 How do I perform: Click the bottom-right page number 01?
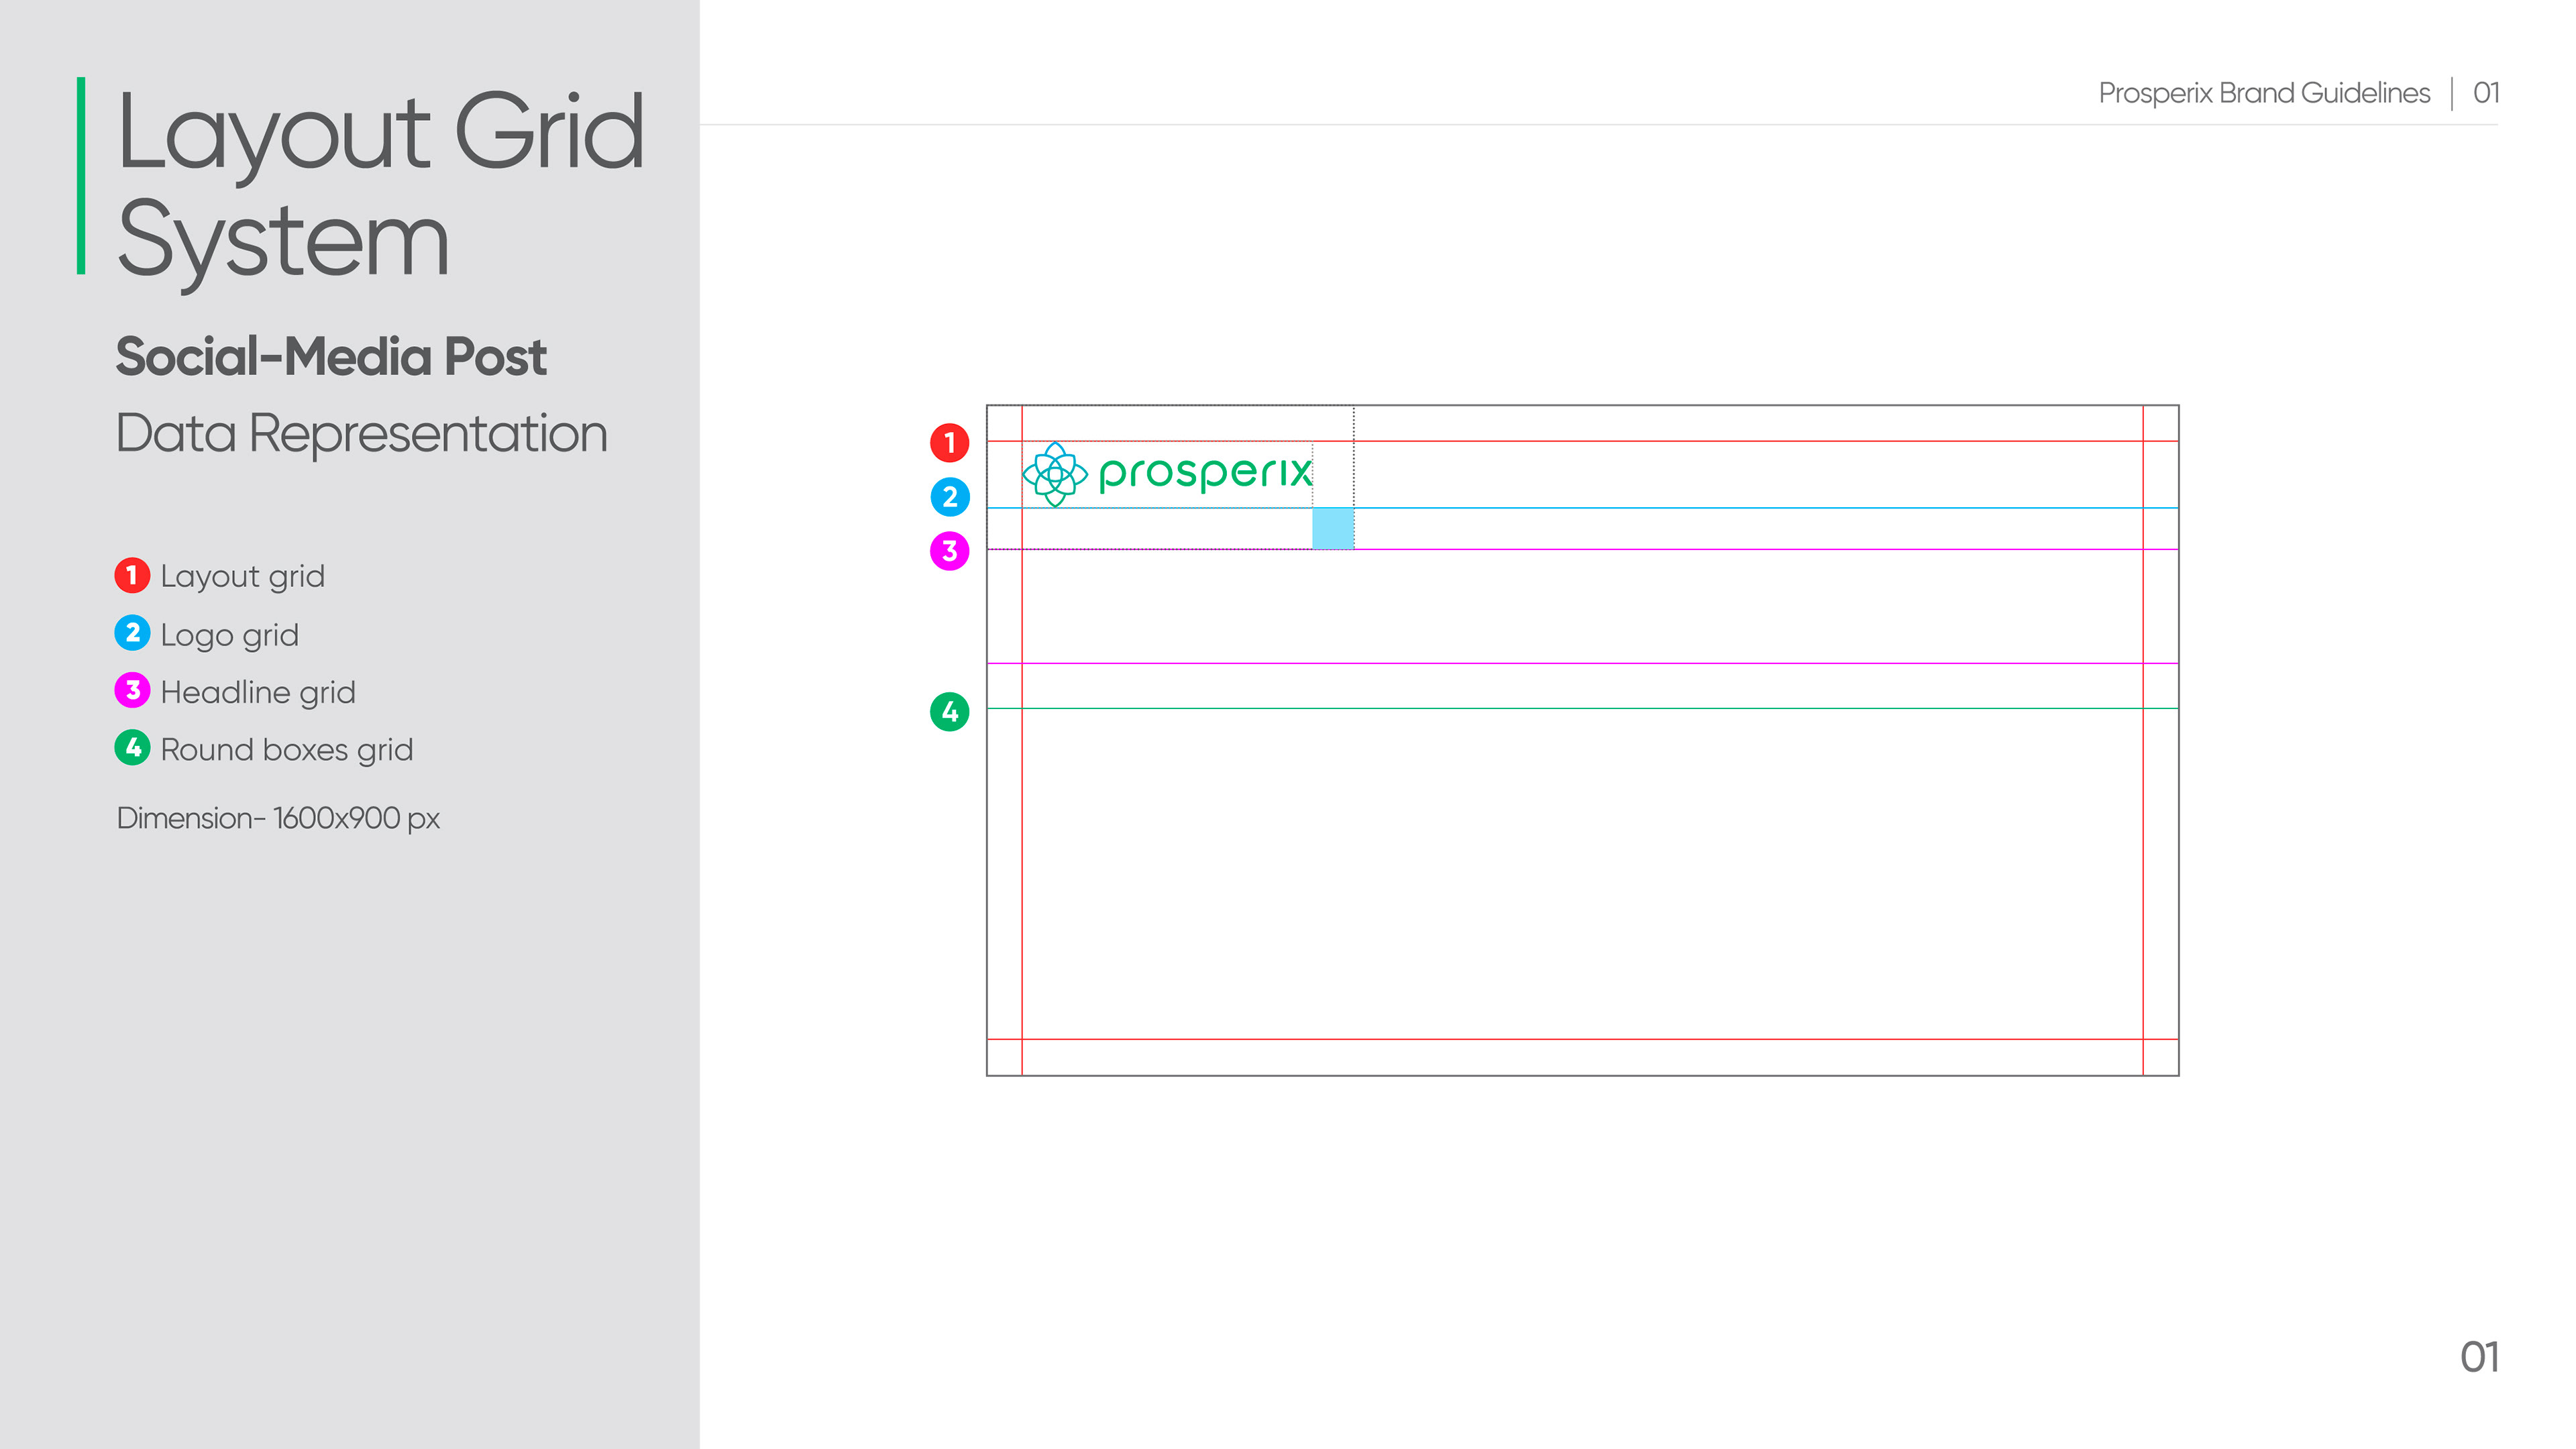click(x=2479, y=1357)
